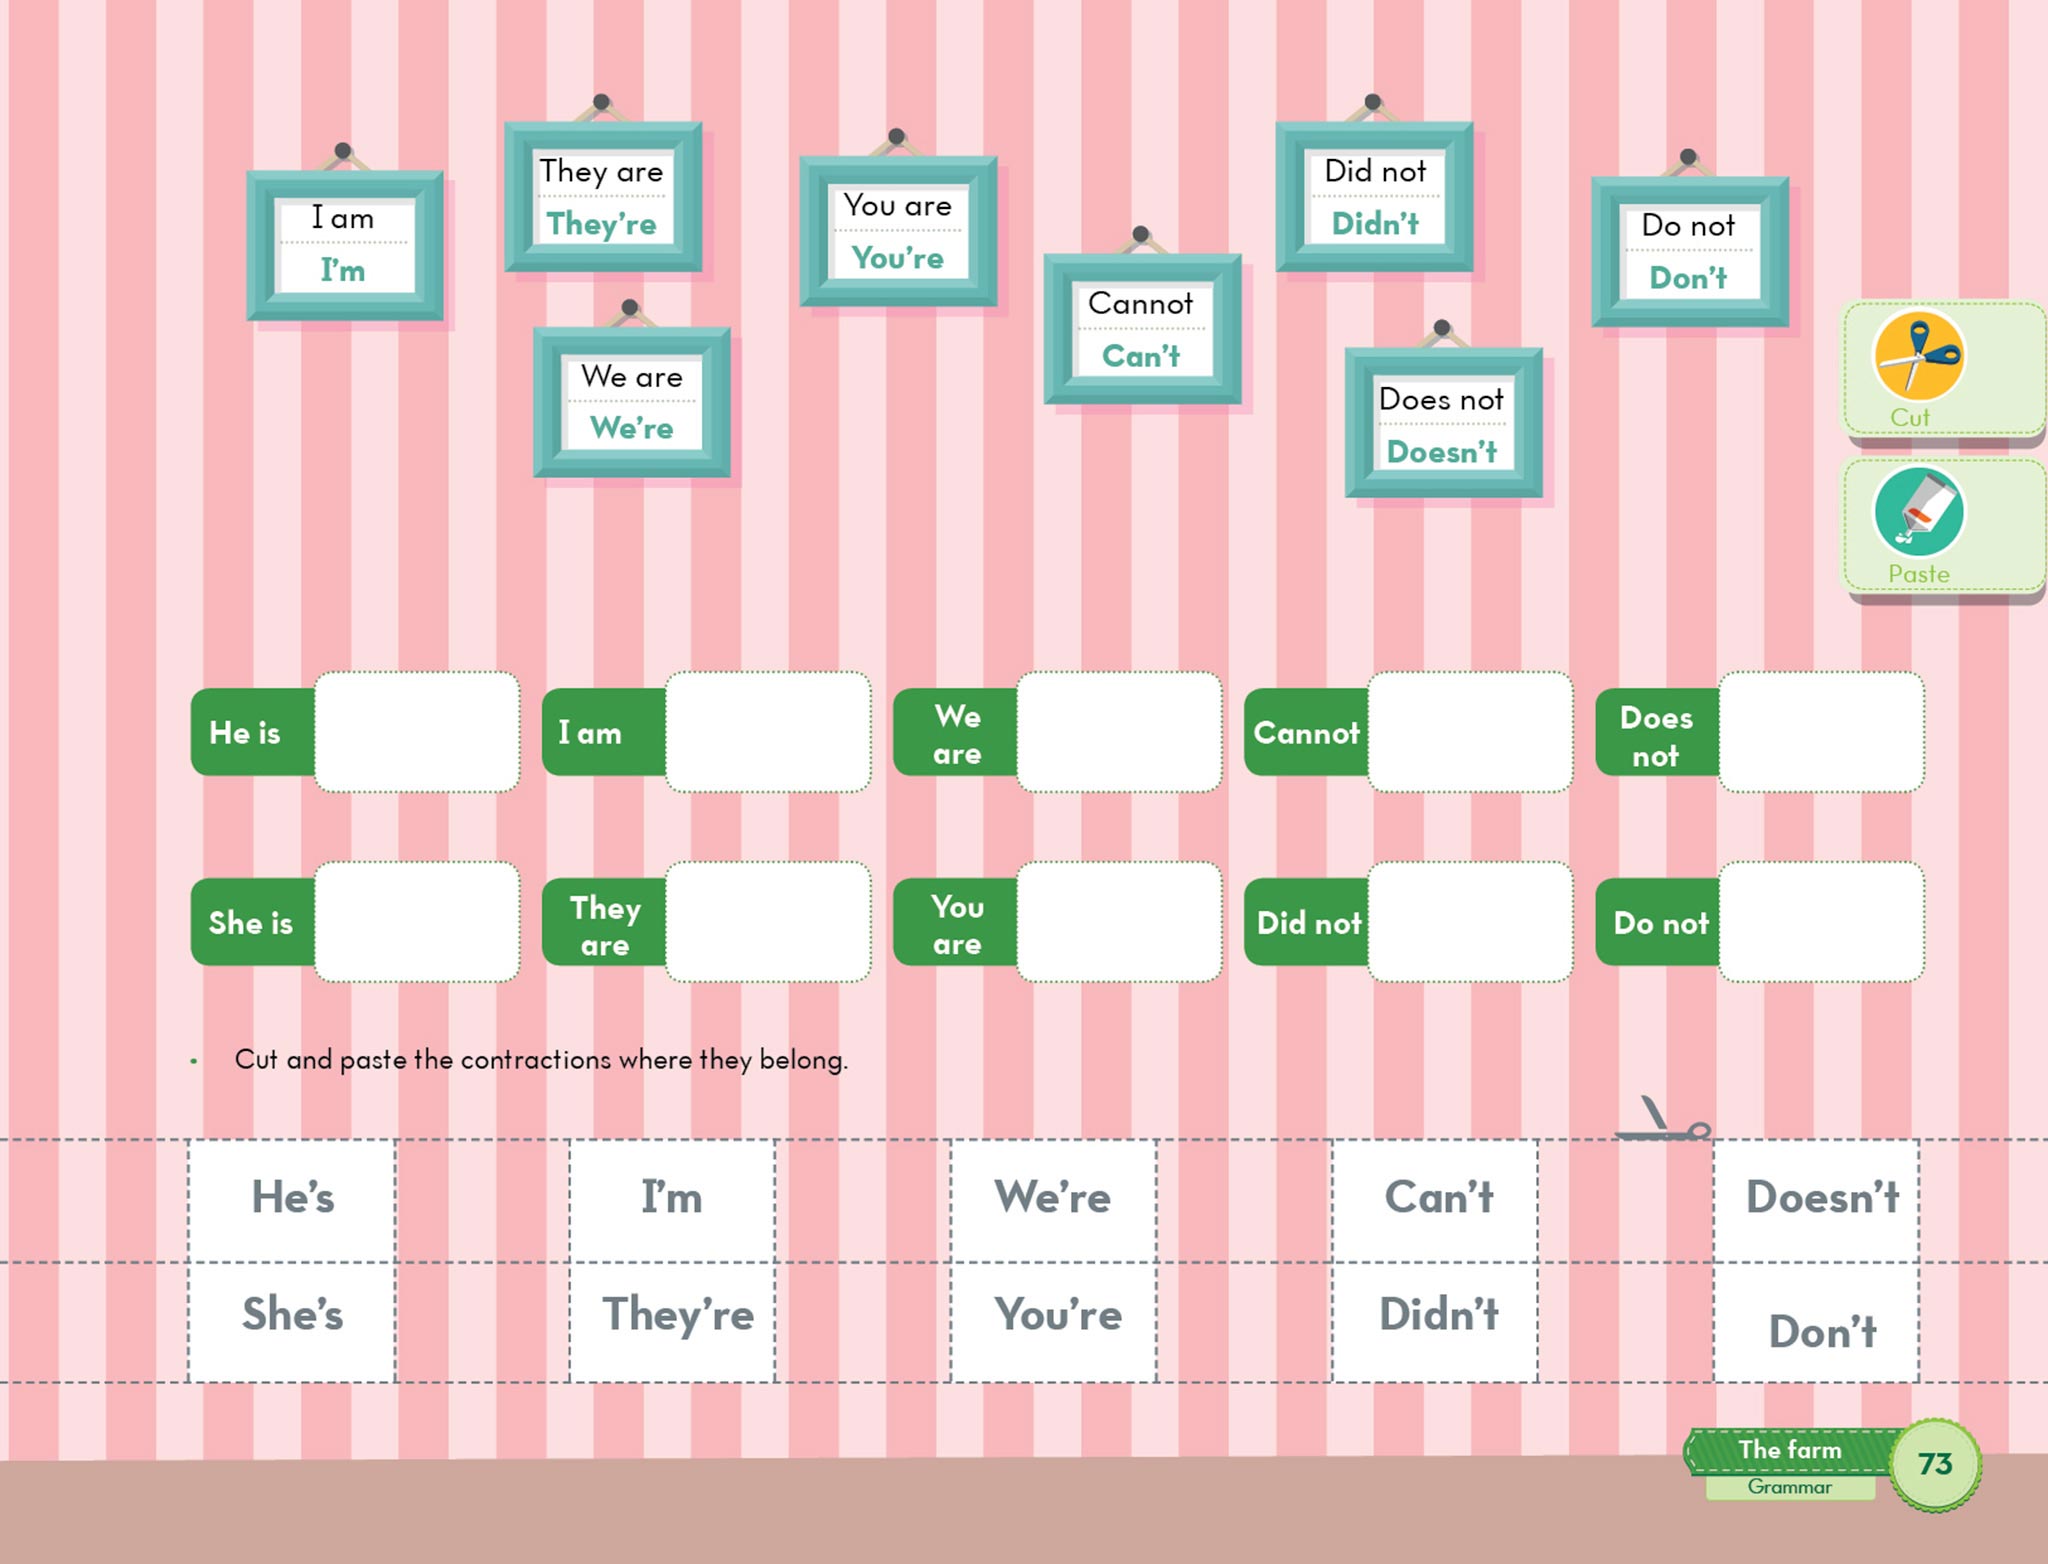Click the page number 73 badge
Image resolution: width=2048 pixels, height=1564 pixels.
[x=1934, y=1464]
